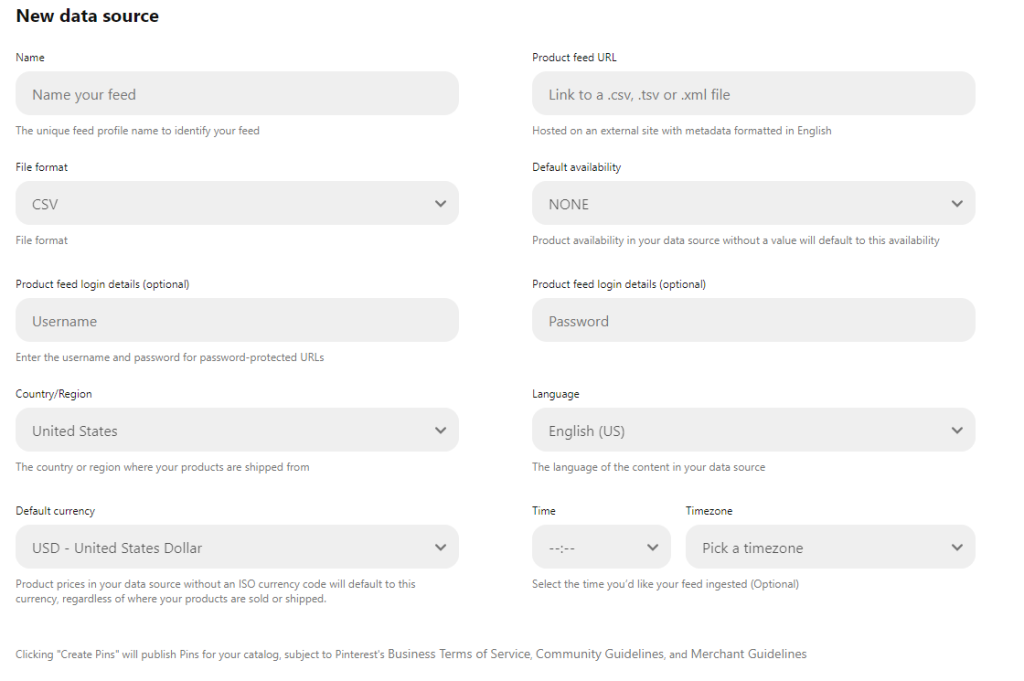The width and height of the screenshot is (1024, 681).
Task: Open the Business Terms of Service link
Action: click(460, 654)
